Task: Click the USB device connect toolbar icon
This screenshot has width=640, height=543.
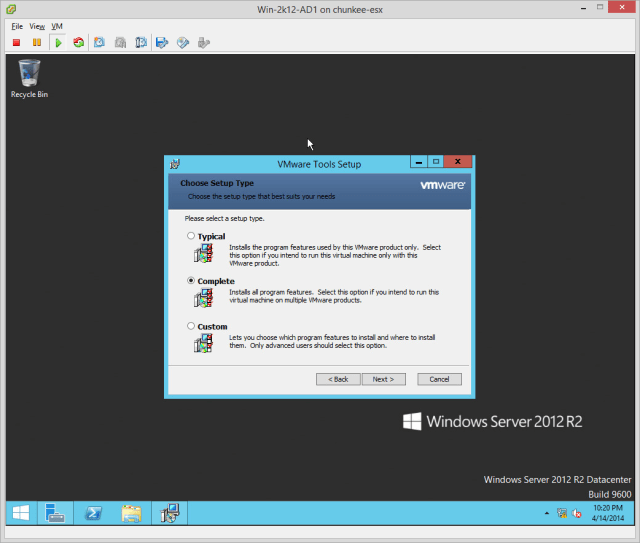Action: tap(204, 42)
